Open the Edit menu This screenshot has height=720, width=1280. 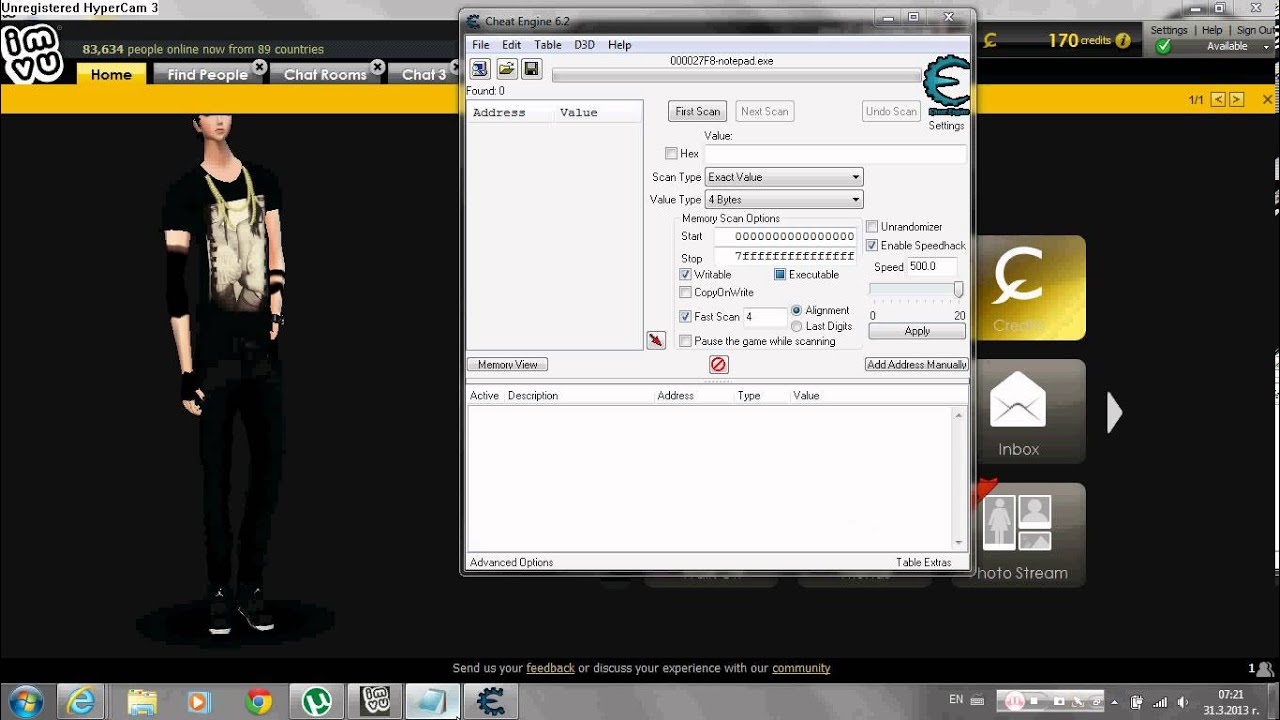[x=511, y=45]
